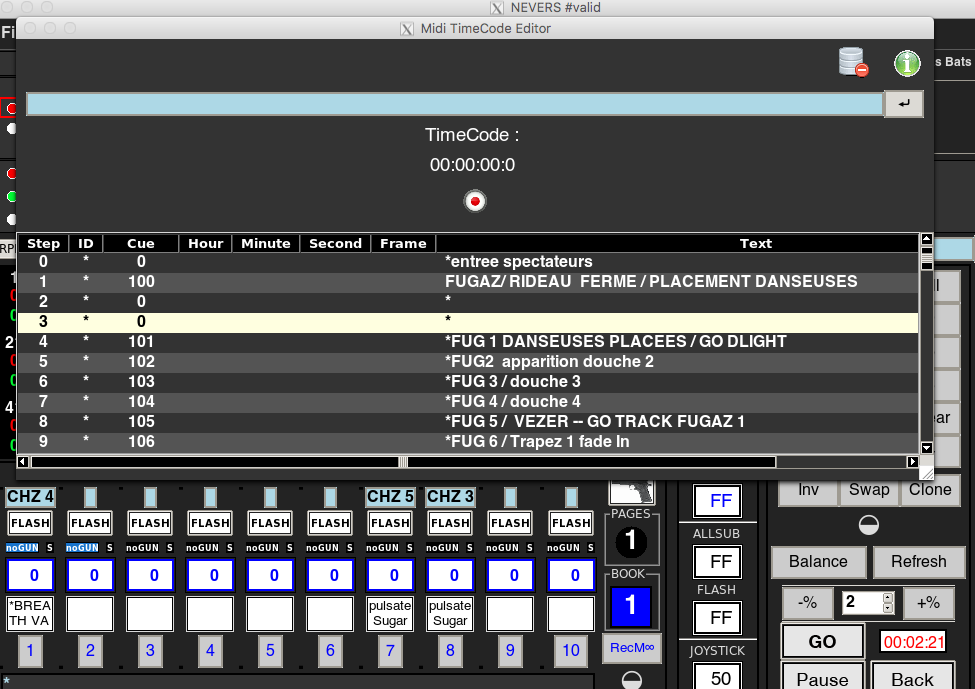Click the Refresh button
The height and width of the screenshot is (689, 975).
click(918, 561)
